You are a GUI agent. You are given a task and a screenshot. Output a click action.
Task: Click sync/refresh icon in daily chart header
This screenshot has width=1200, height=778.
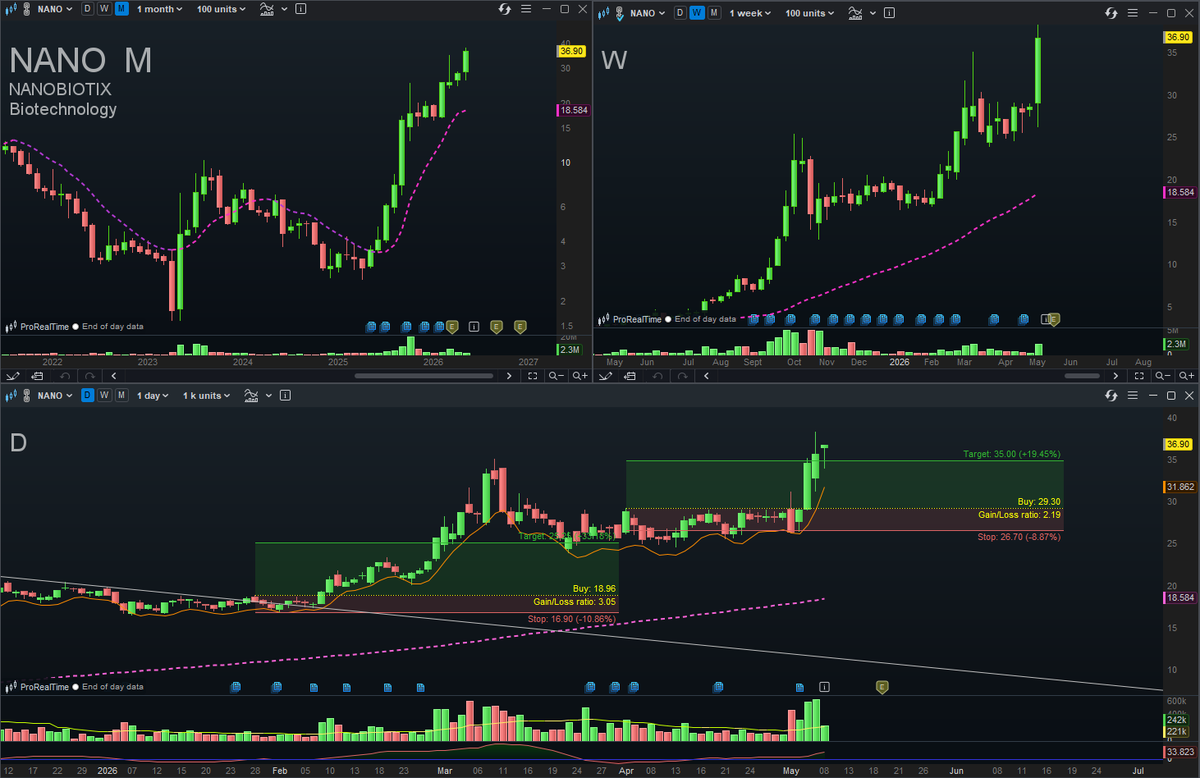pyautogui.click(x=1111, y=396)
